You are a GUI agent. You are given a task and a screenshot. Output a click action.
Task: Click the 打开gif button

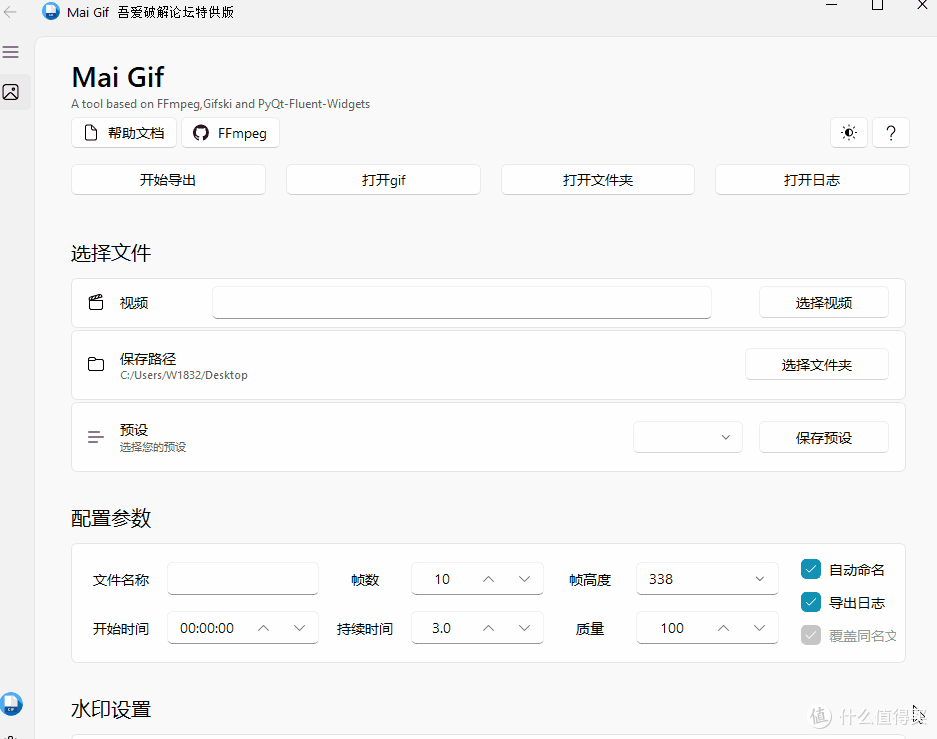383,180
